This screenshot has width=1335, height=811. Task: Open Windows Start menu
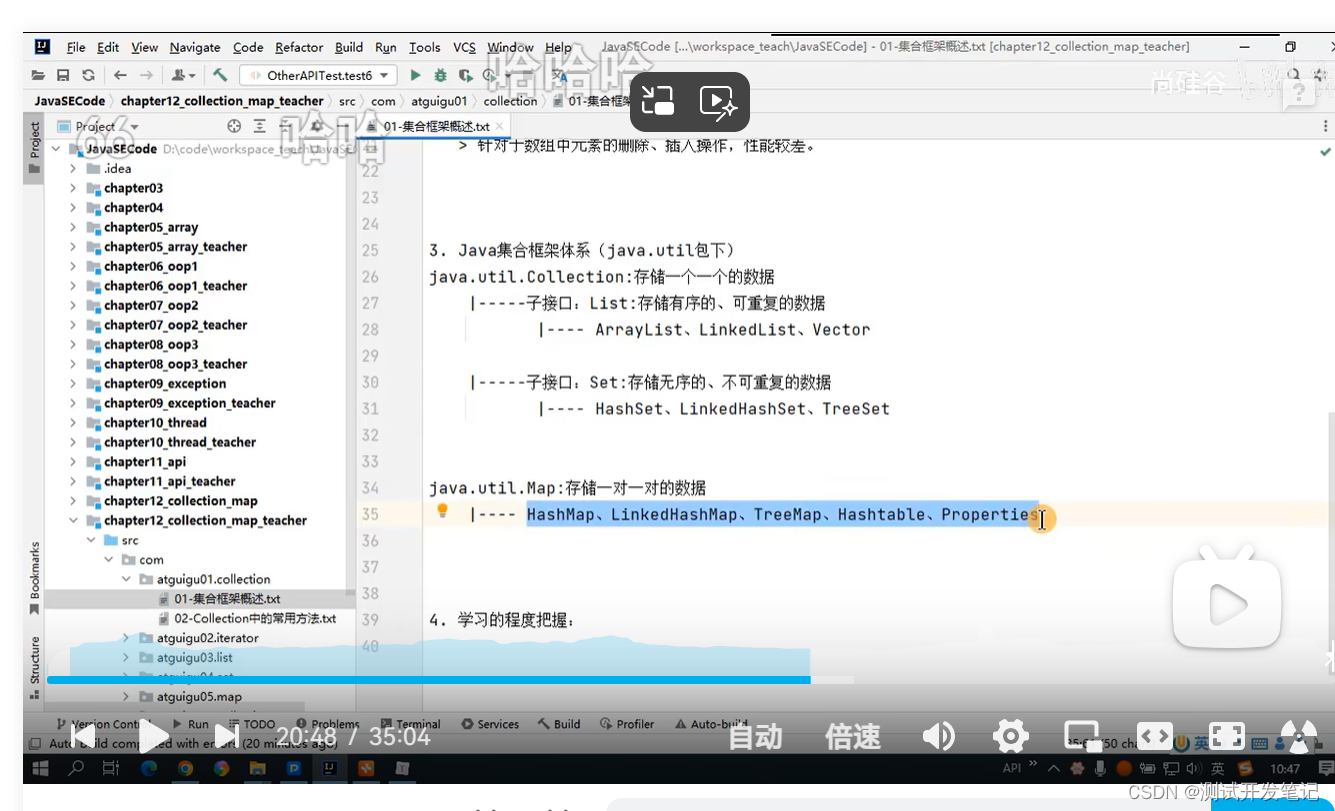tap(41, 769)
